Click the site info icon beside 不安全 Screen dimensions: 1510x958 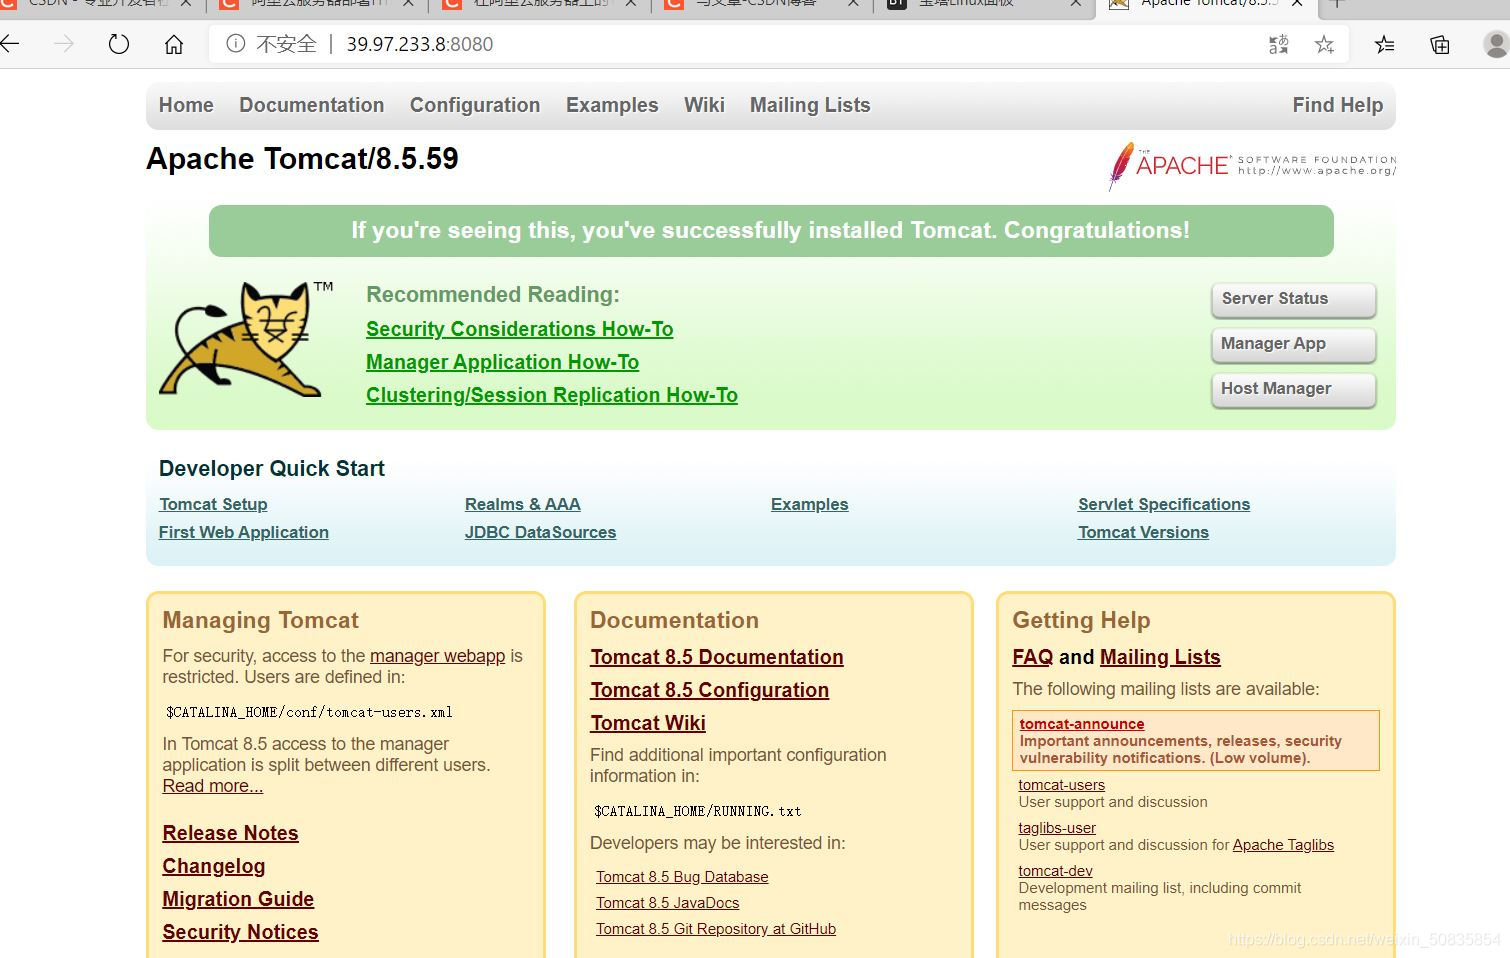click(x=235, y=44)
